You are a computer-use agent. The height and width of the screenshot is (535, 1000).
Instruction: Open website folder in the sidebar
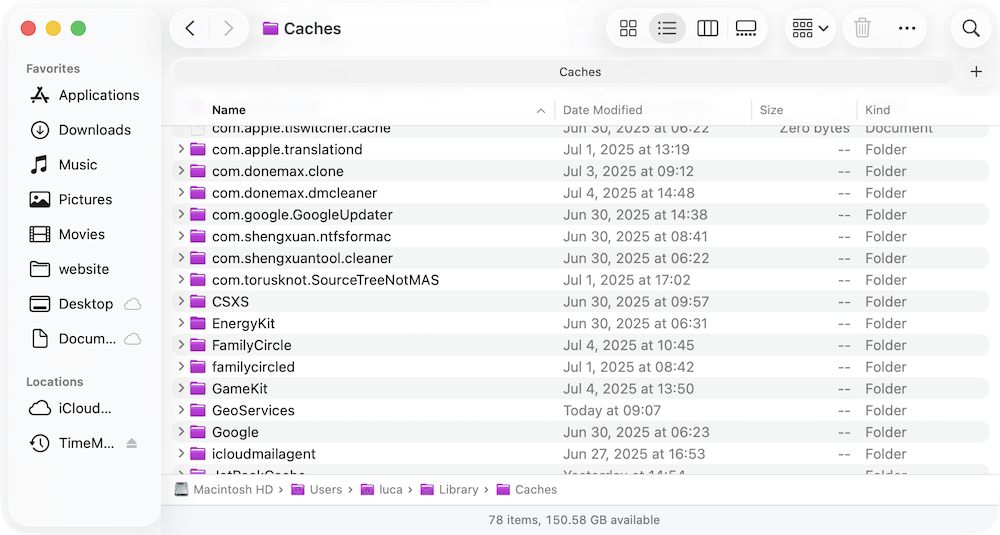[x=70, y=269]
